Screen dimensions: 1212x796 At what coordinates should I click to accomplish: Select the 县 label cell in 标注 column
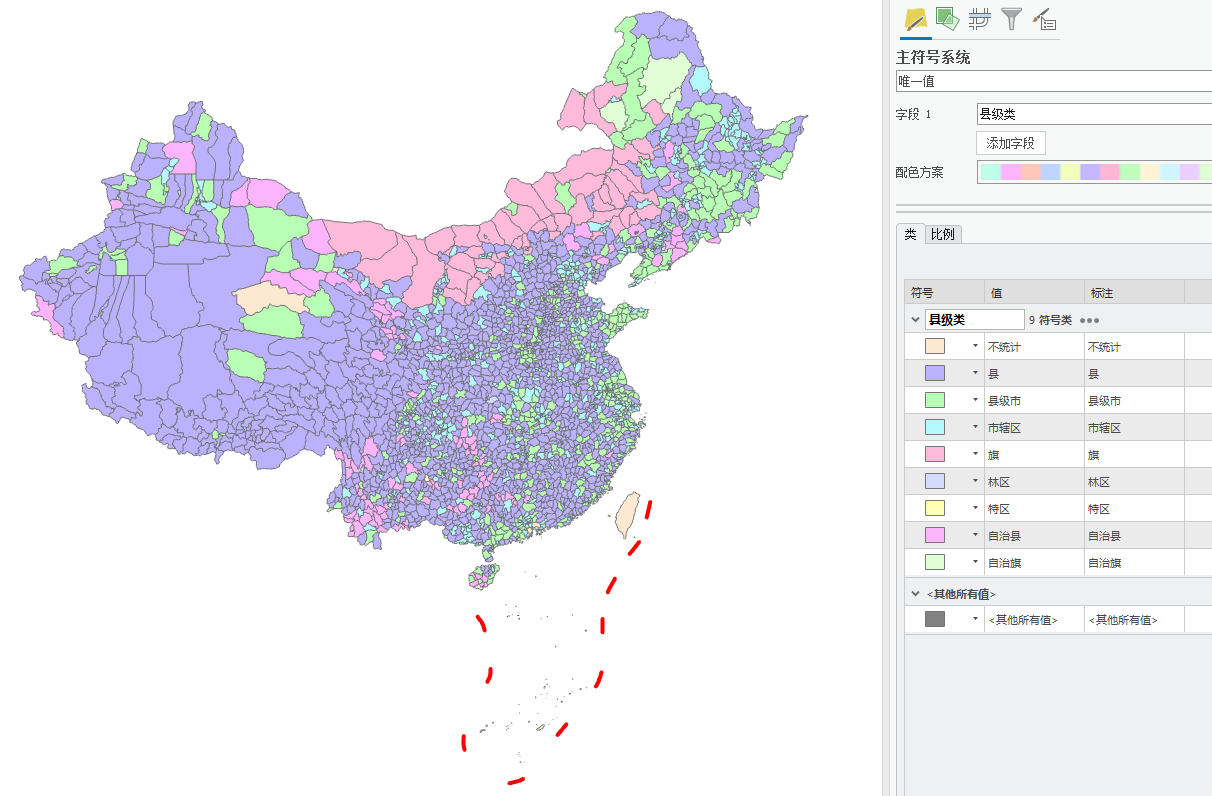[x=1134, y=374]
